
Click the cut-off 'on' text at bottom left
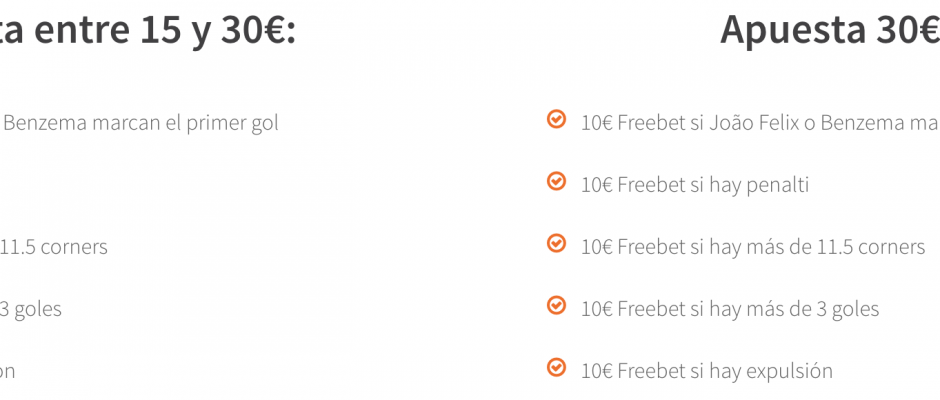(x=7, y=372)
